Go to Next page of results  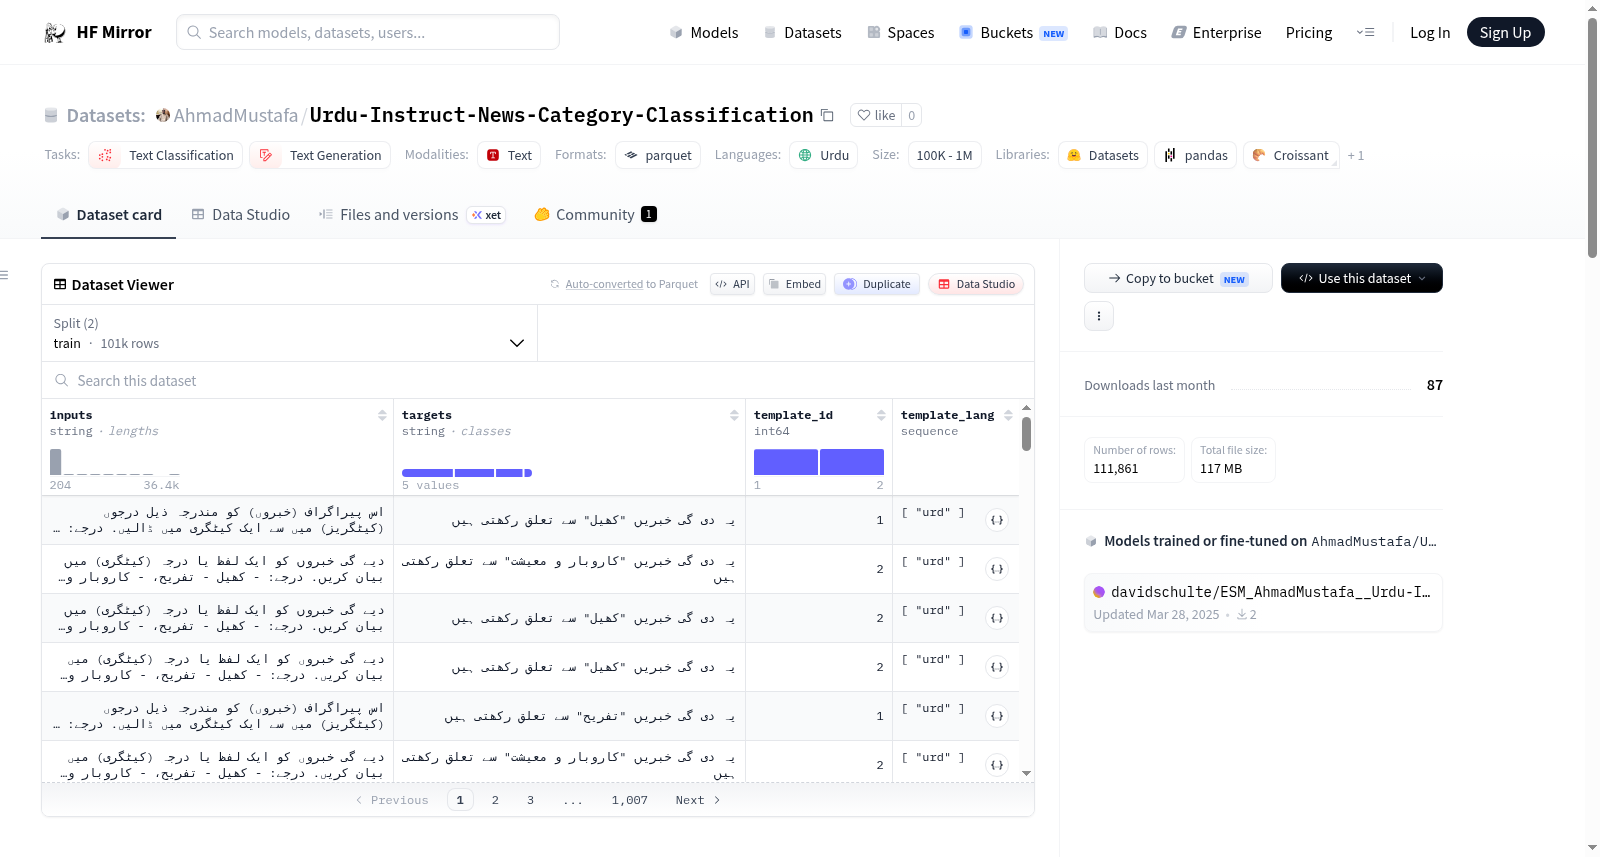698,800
